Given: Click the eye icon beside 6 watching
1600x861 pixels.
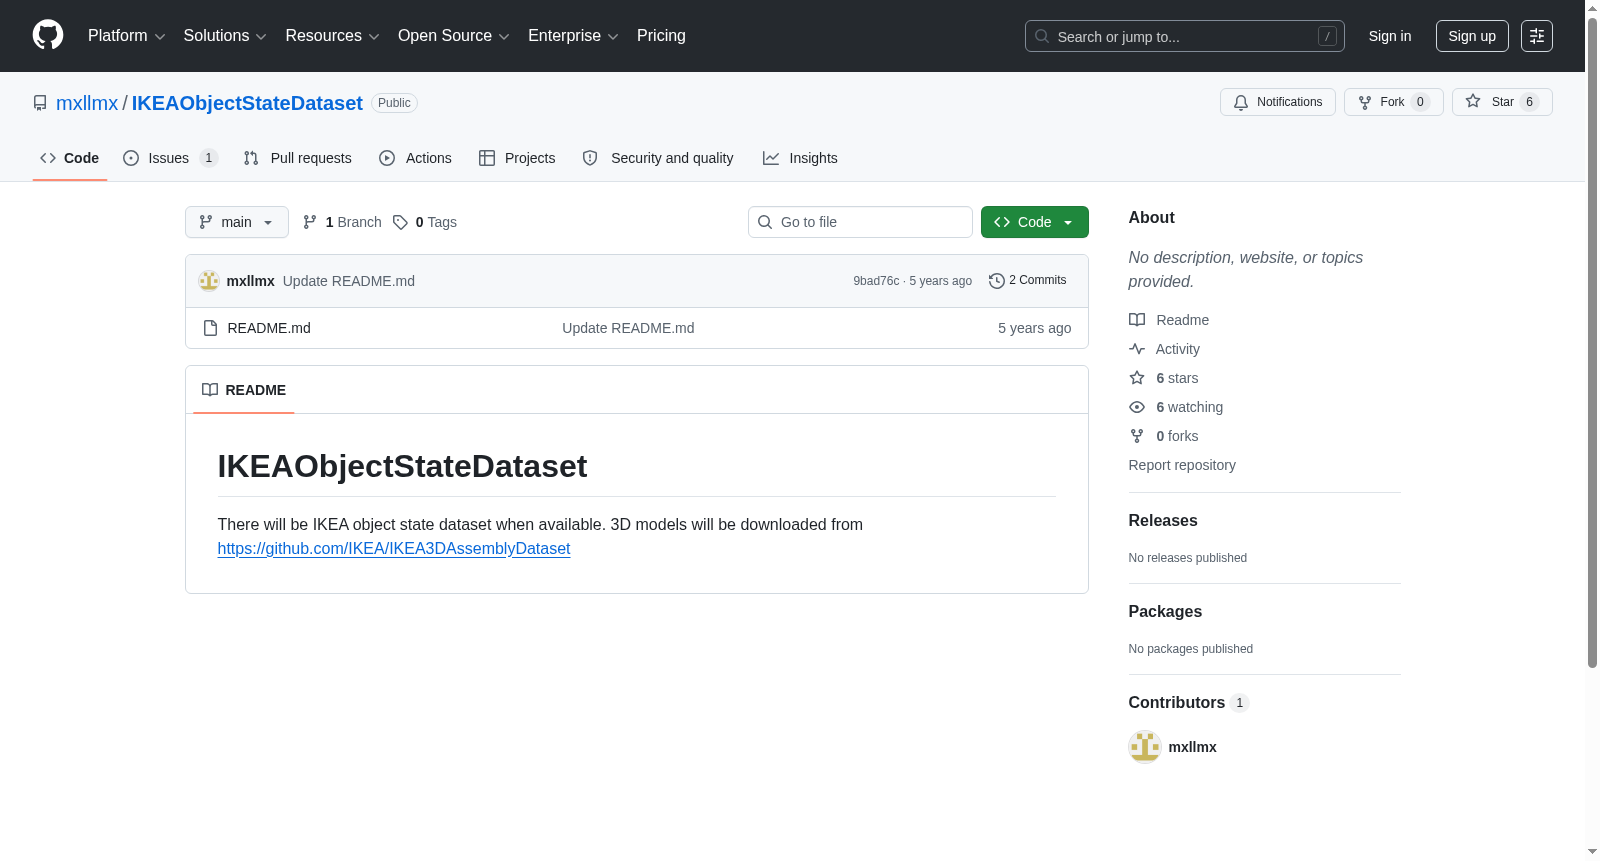Looking at the screenshot, I should coord(1137,407).
